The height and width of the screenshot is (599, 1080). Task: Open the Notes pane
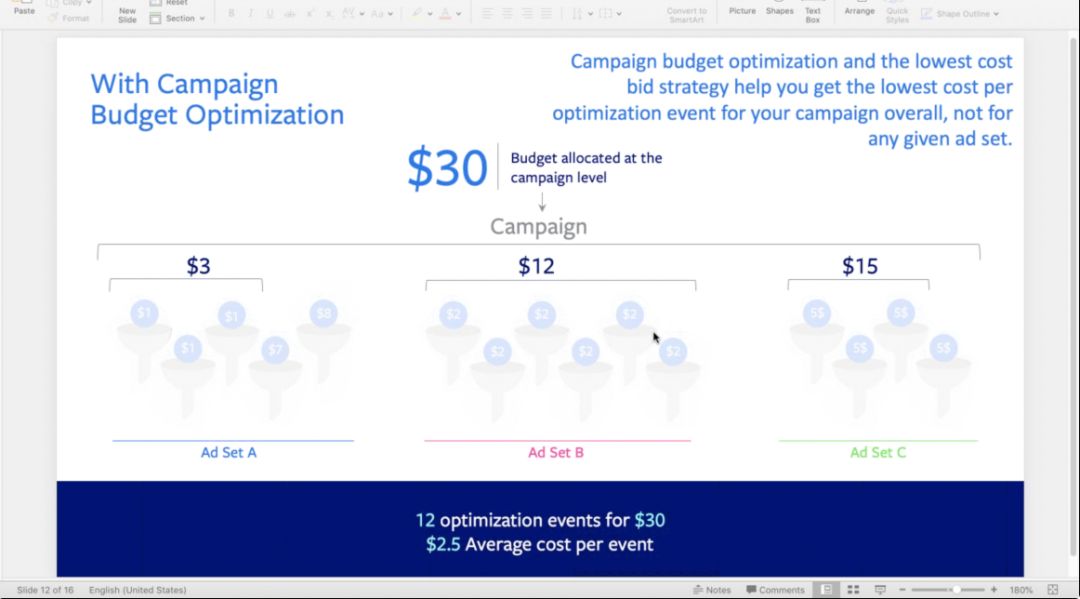click(712, 590)
